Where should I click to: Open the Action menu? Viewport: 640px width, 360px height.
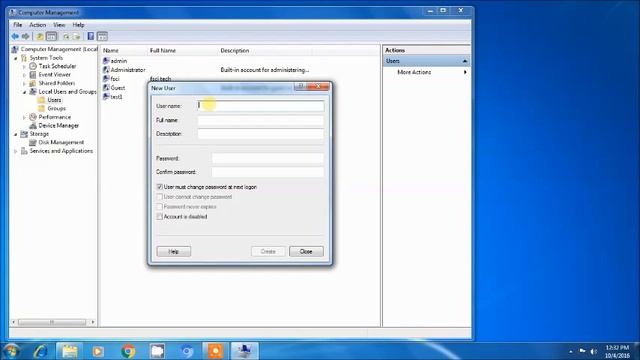38,25
